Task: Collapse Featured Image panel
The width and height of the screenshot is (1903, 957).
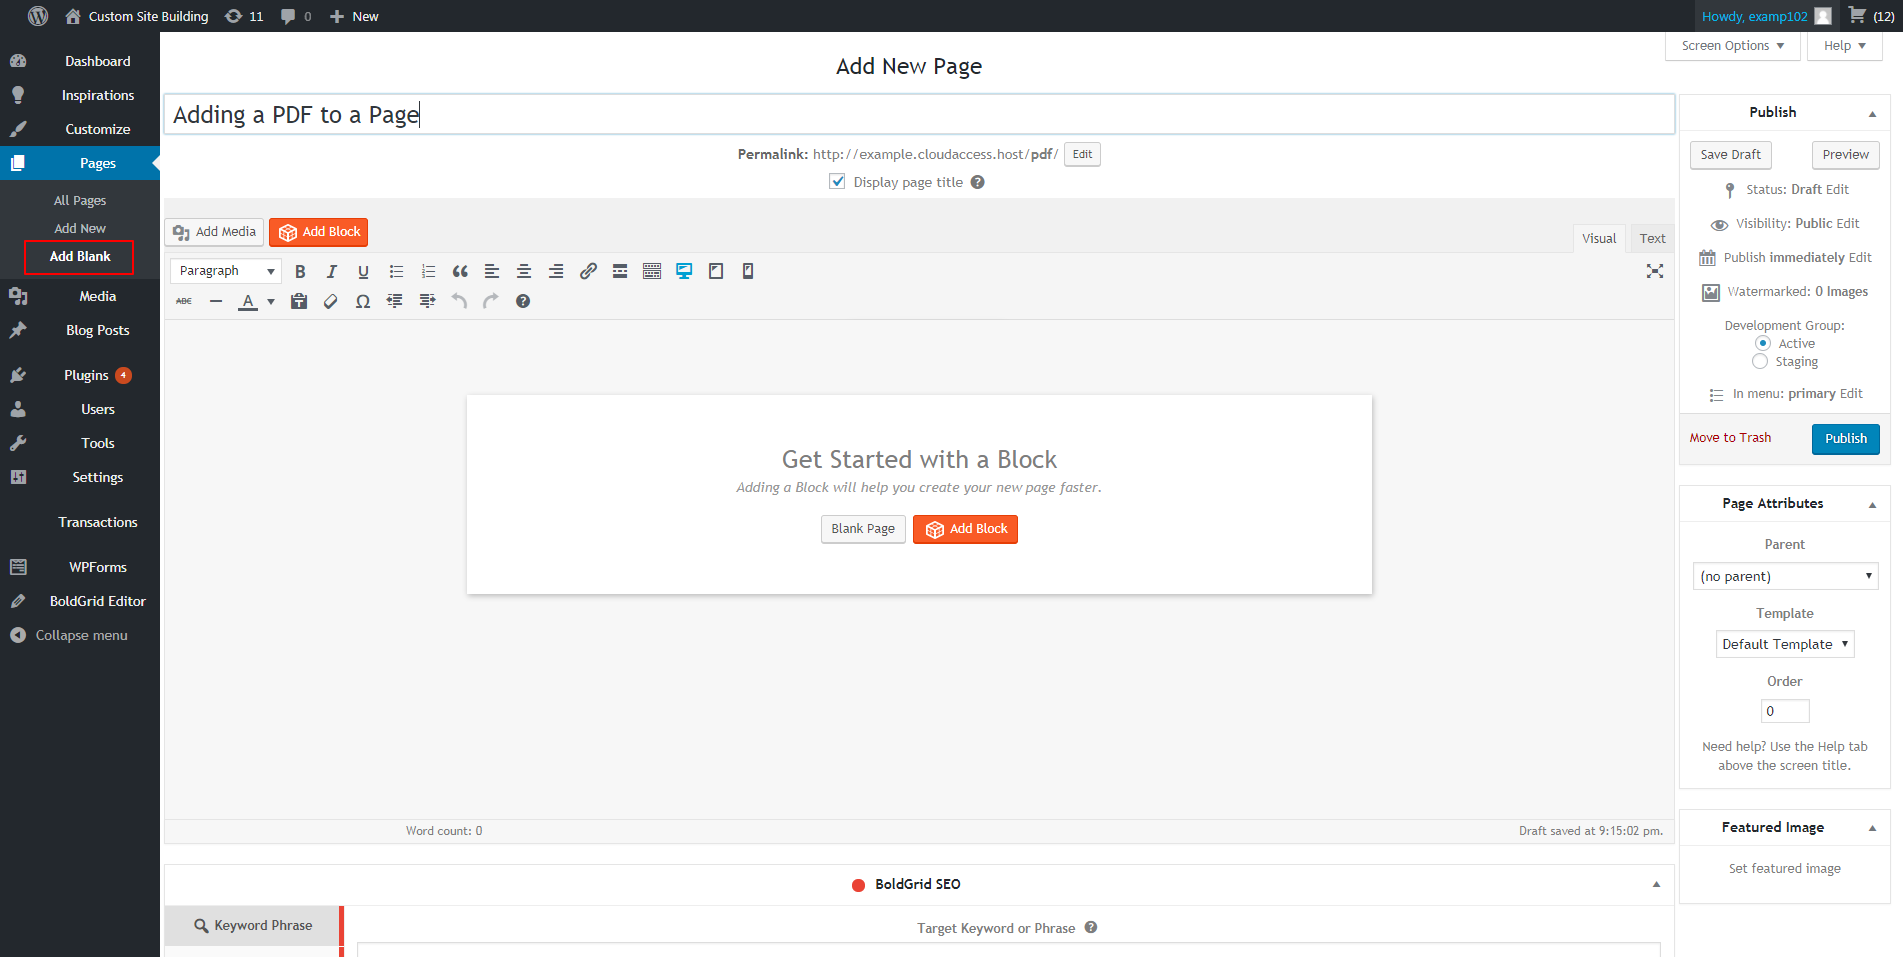Action: (1872, 828)
